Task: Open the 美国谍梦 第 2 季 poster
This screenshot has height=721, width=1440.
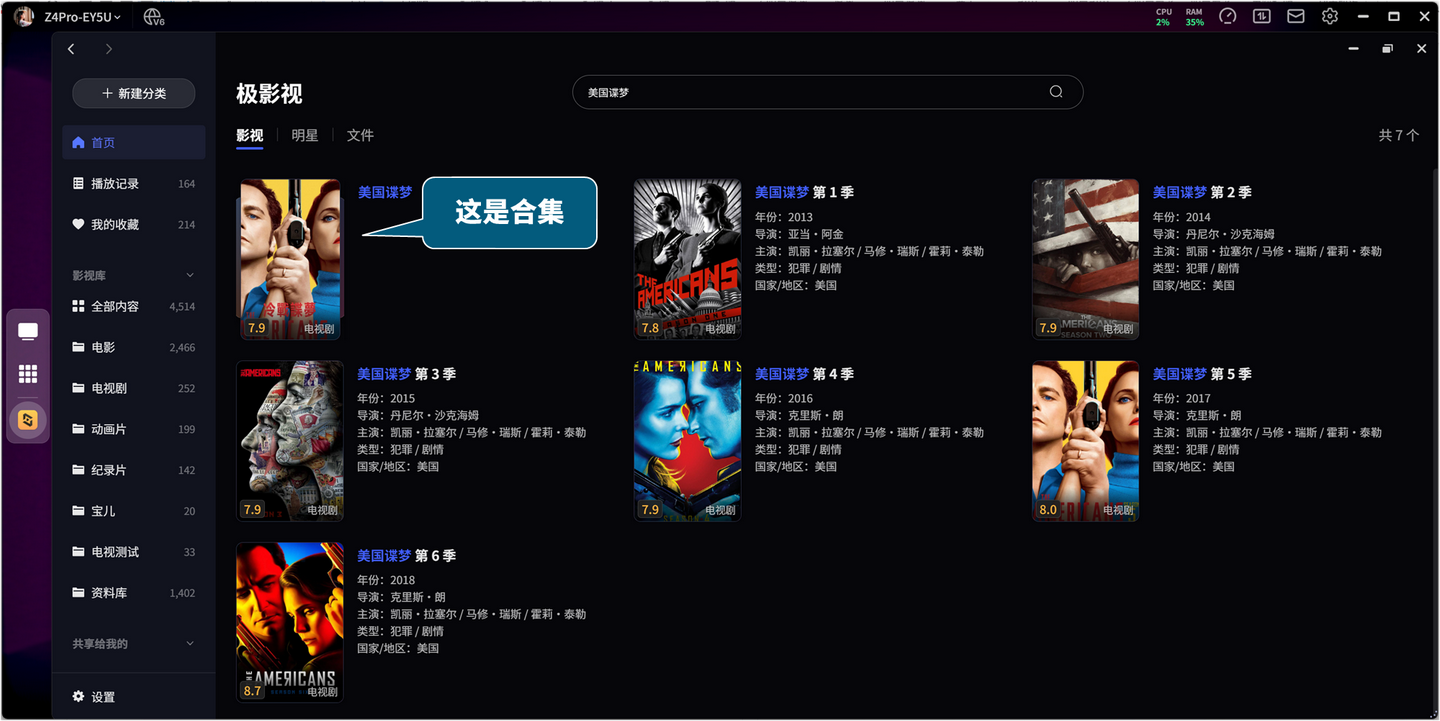Action: [1086, 259]
